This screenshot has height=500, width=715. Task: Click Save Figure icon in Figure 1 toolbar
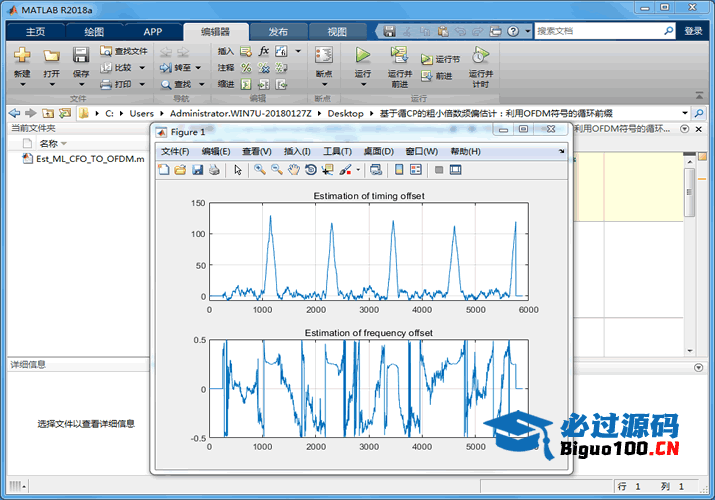[197, 170]
